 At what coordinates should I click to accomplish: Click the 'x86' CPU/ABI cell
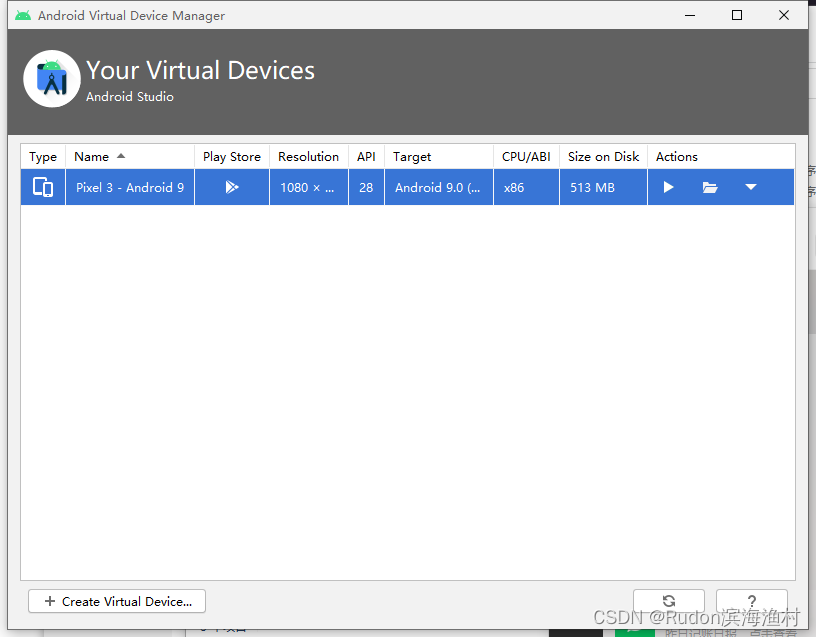pyautogui.click(x=526, y=187)
